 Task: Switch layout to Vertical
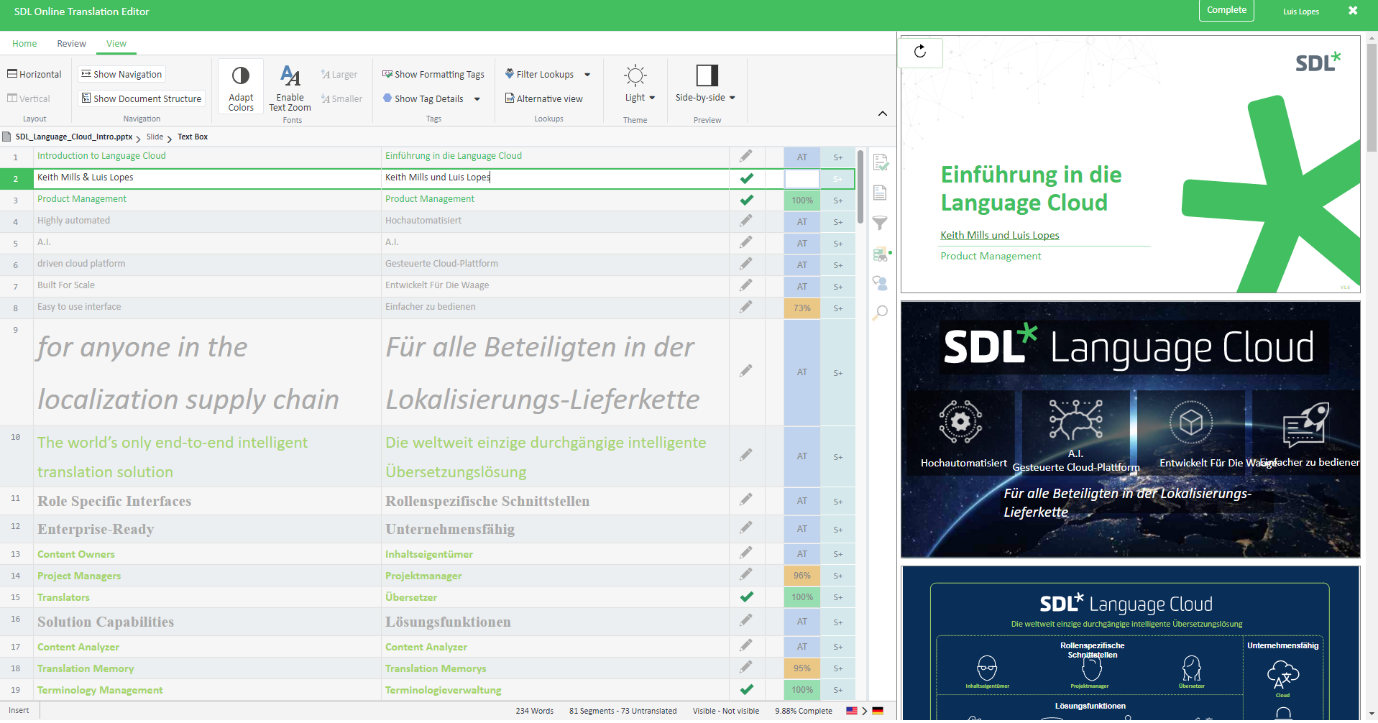(x=28, y=98)
